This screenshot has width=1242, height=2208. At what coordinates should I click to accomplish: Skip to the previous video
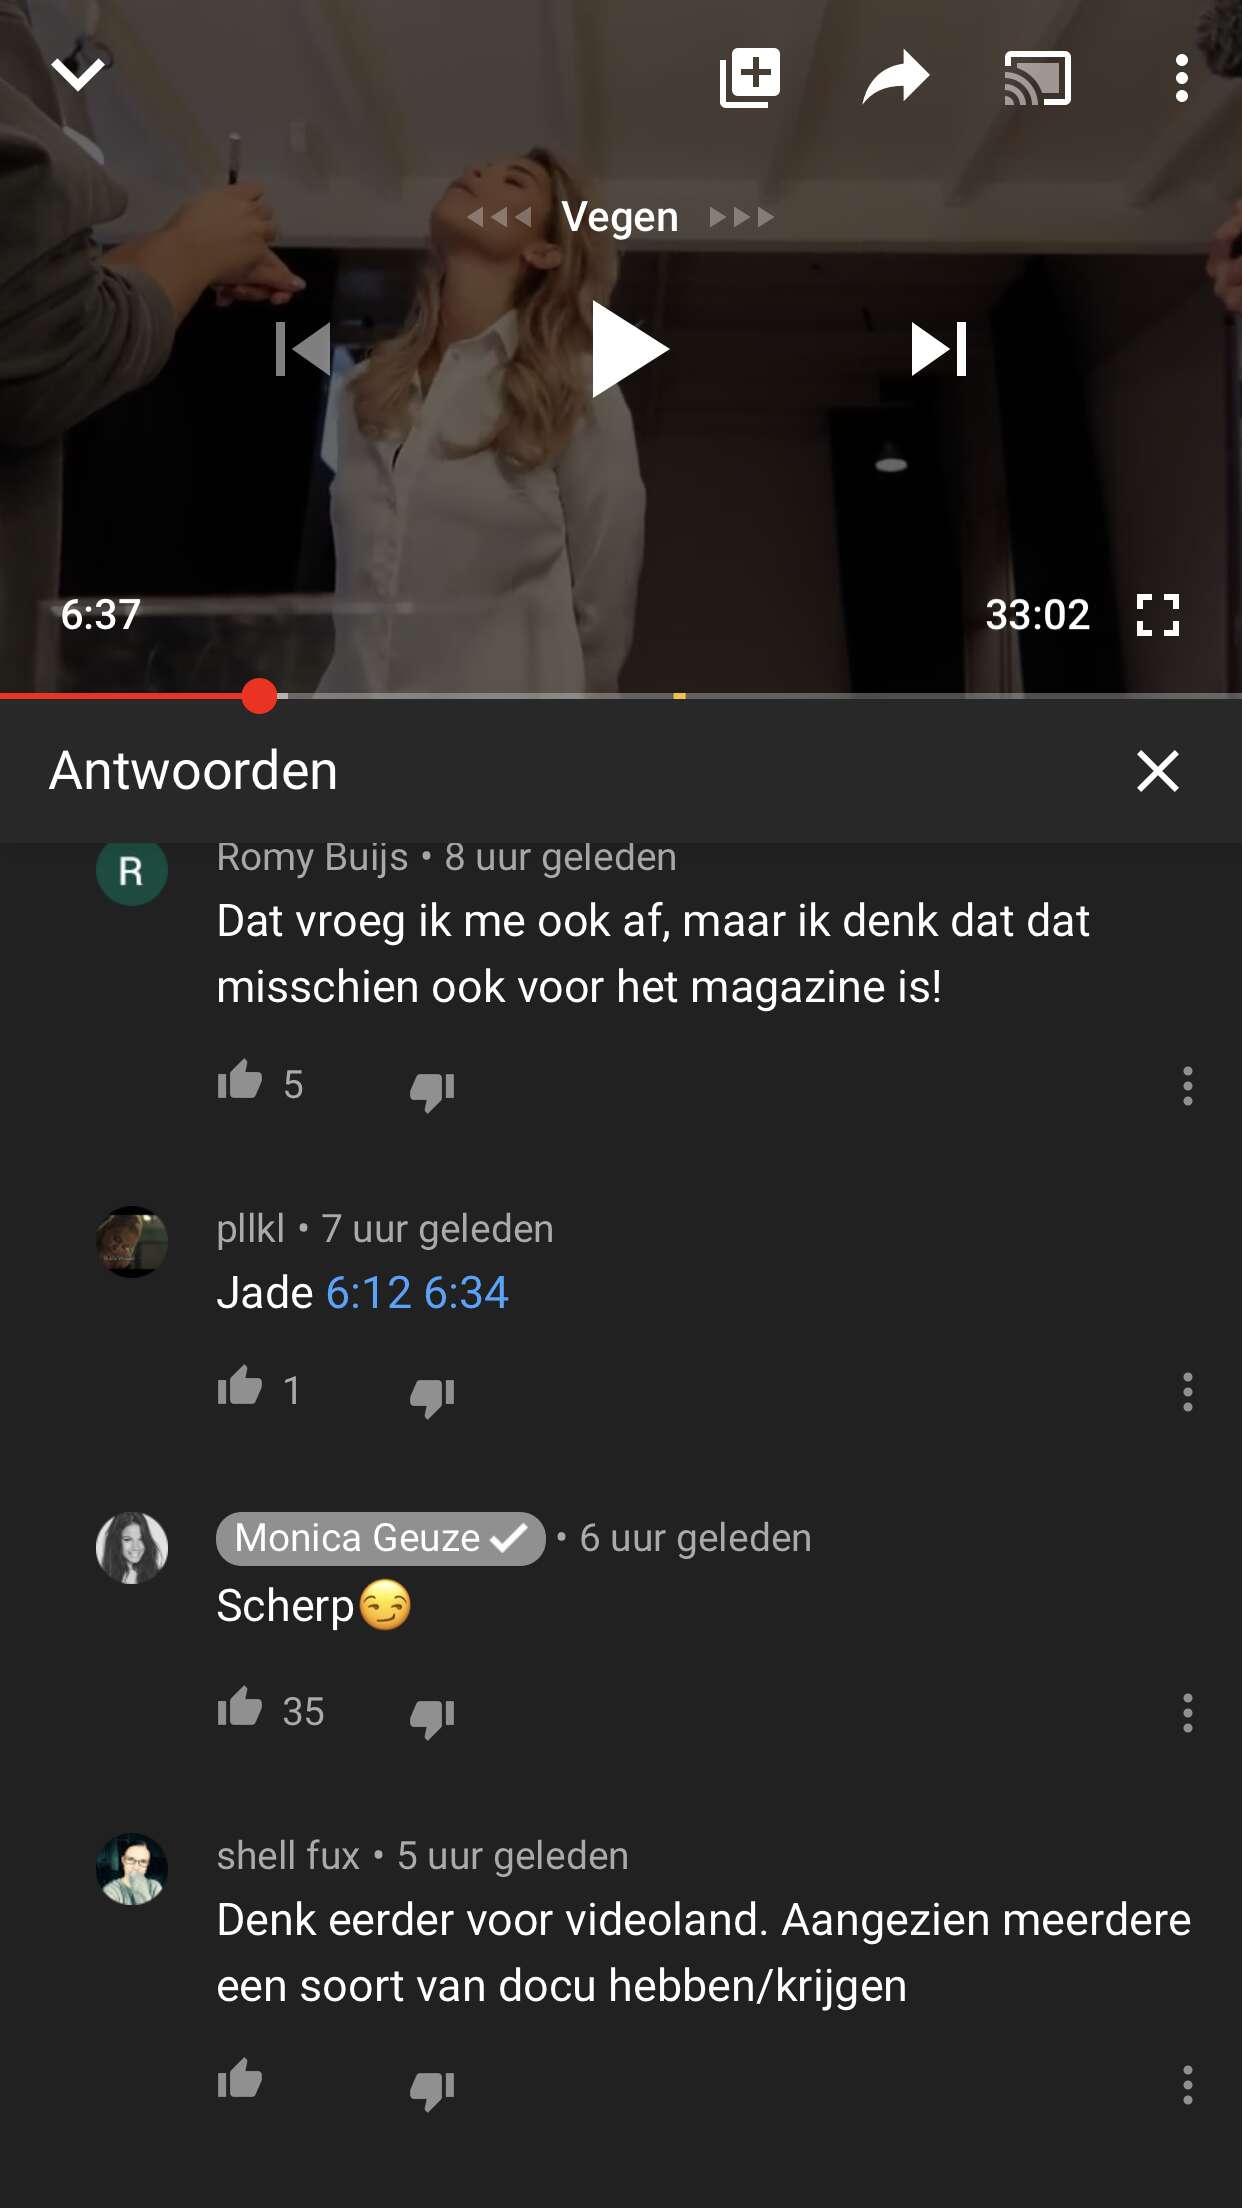tap(303, 349)
